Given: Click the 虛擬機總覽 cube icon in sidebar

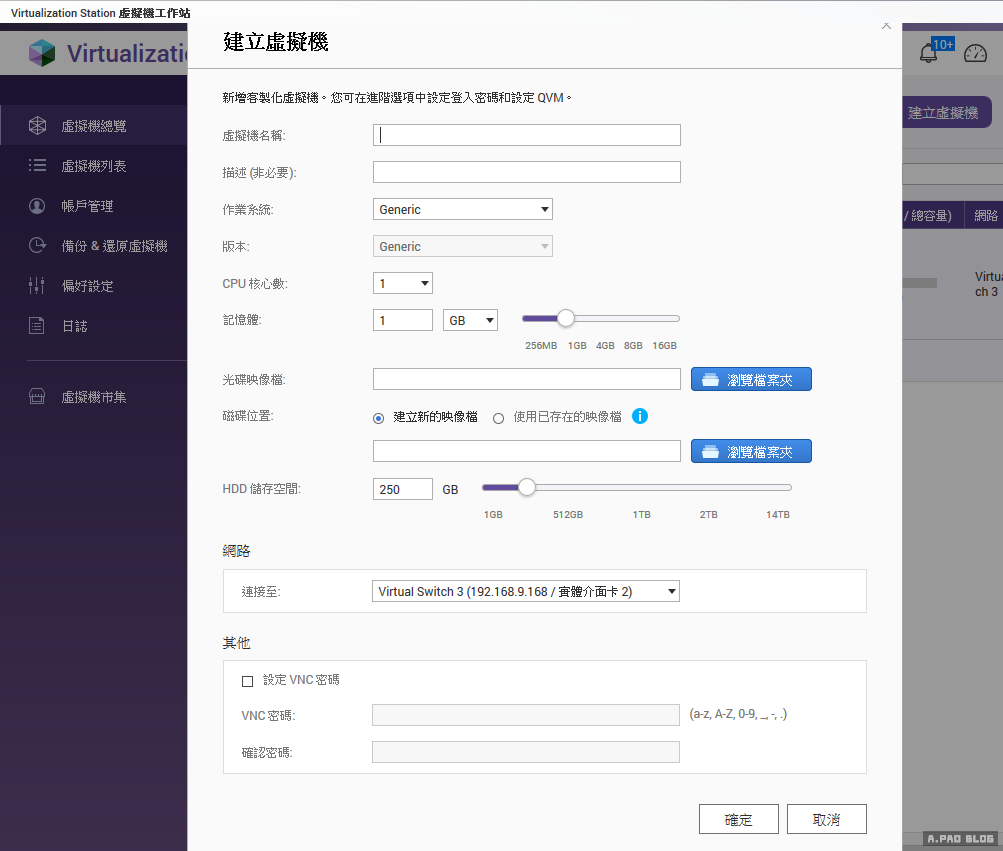Looking at the screenshot, I should (x=37, y=126).
